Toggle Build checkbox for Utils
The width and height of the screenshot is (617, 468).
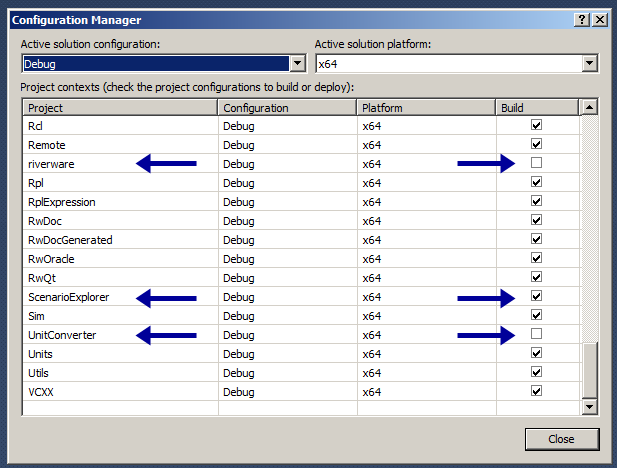(536, 372)
